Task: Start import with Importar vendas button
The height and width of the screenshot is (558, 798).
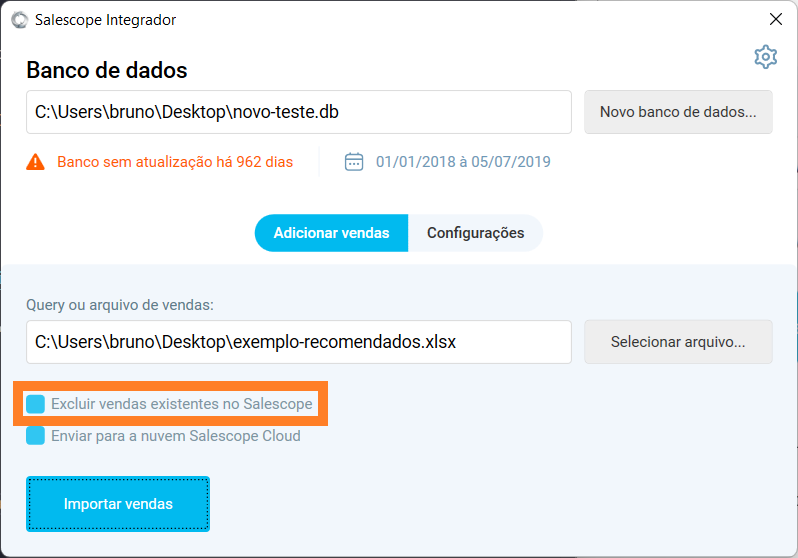Action: click(118, 504)
